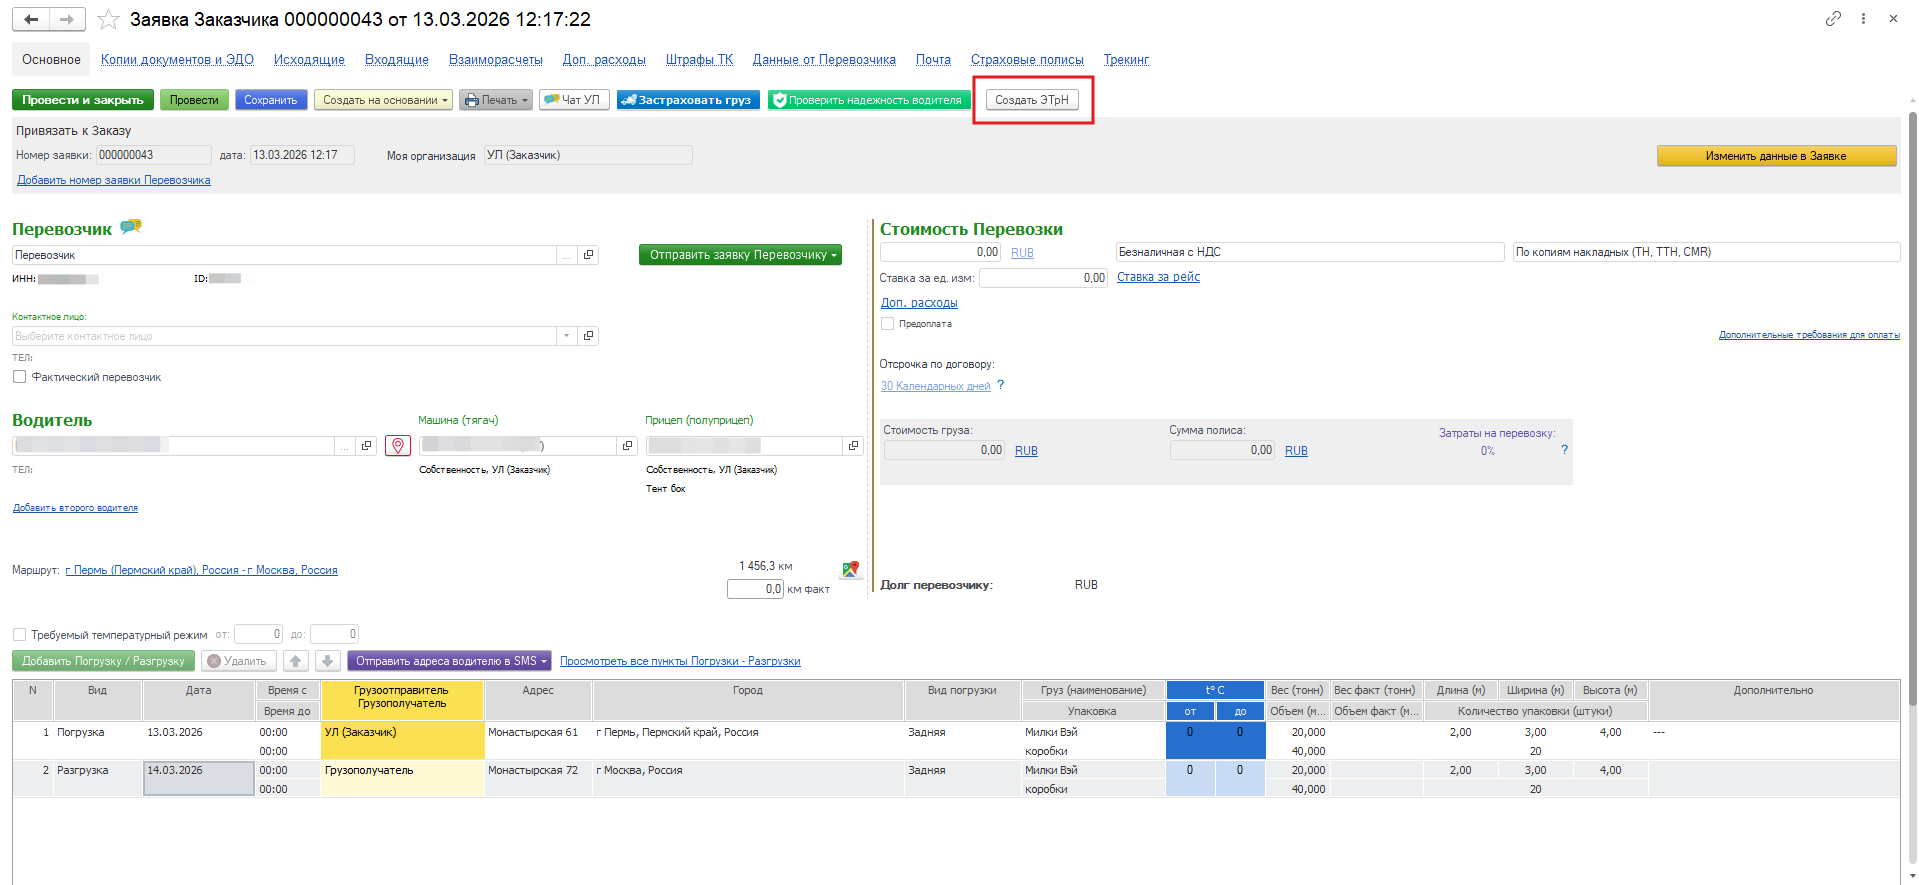Switch to the Исходящие tab
Viewport: 1919px width, 885px height.
[x=309, y=60]
